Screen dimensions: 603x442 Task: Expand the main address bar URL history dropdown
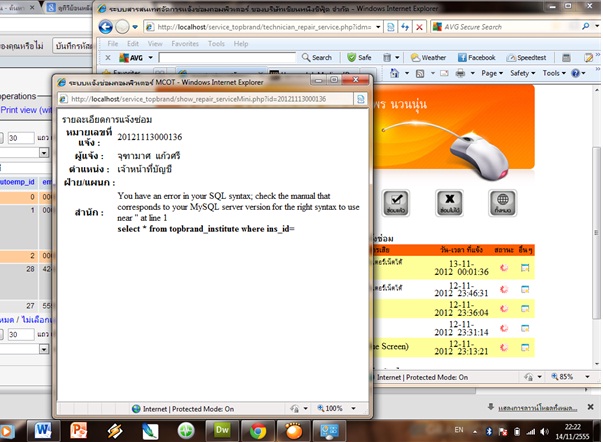(x=378, y=27)
